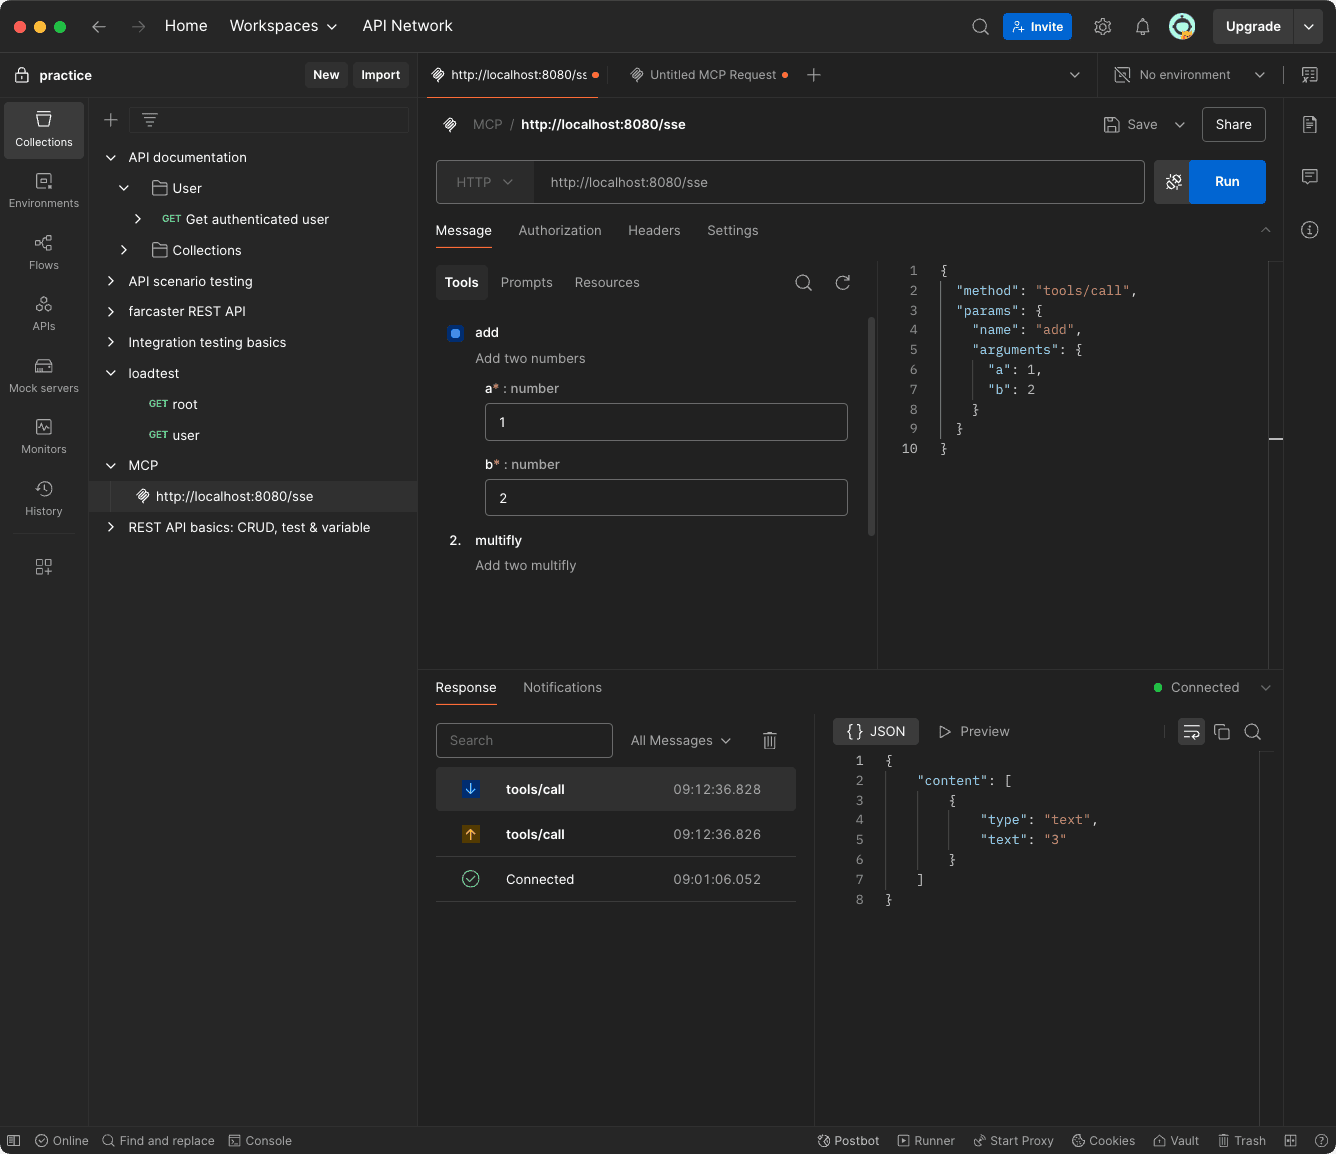Open the documentation icon in right sidebar
The image size is (1336, 1154).
tap(1310, 124)
